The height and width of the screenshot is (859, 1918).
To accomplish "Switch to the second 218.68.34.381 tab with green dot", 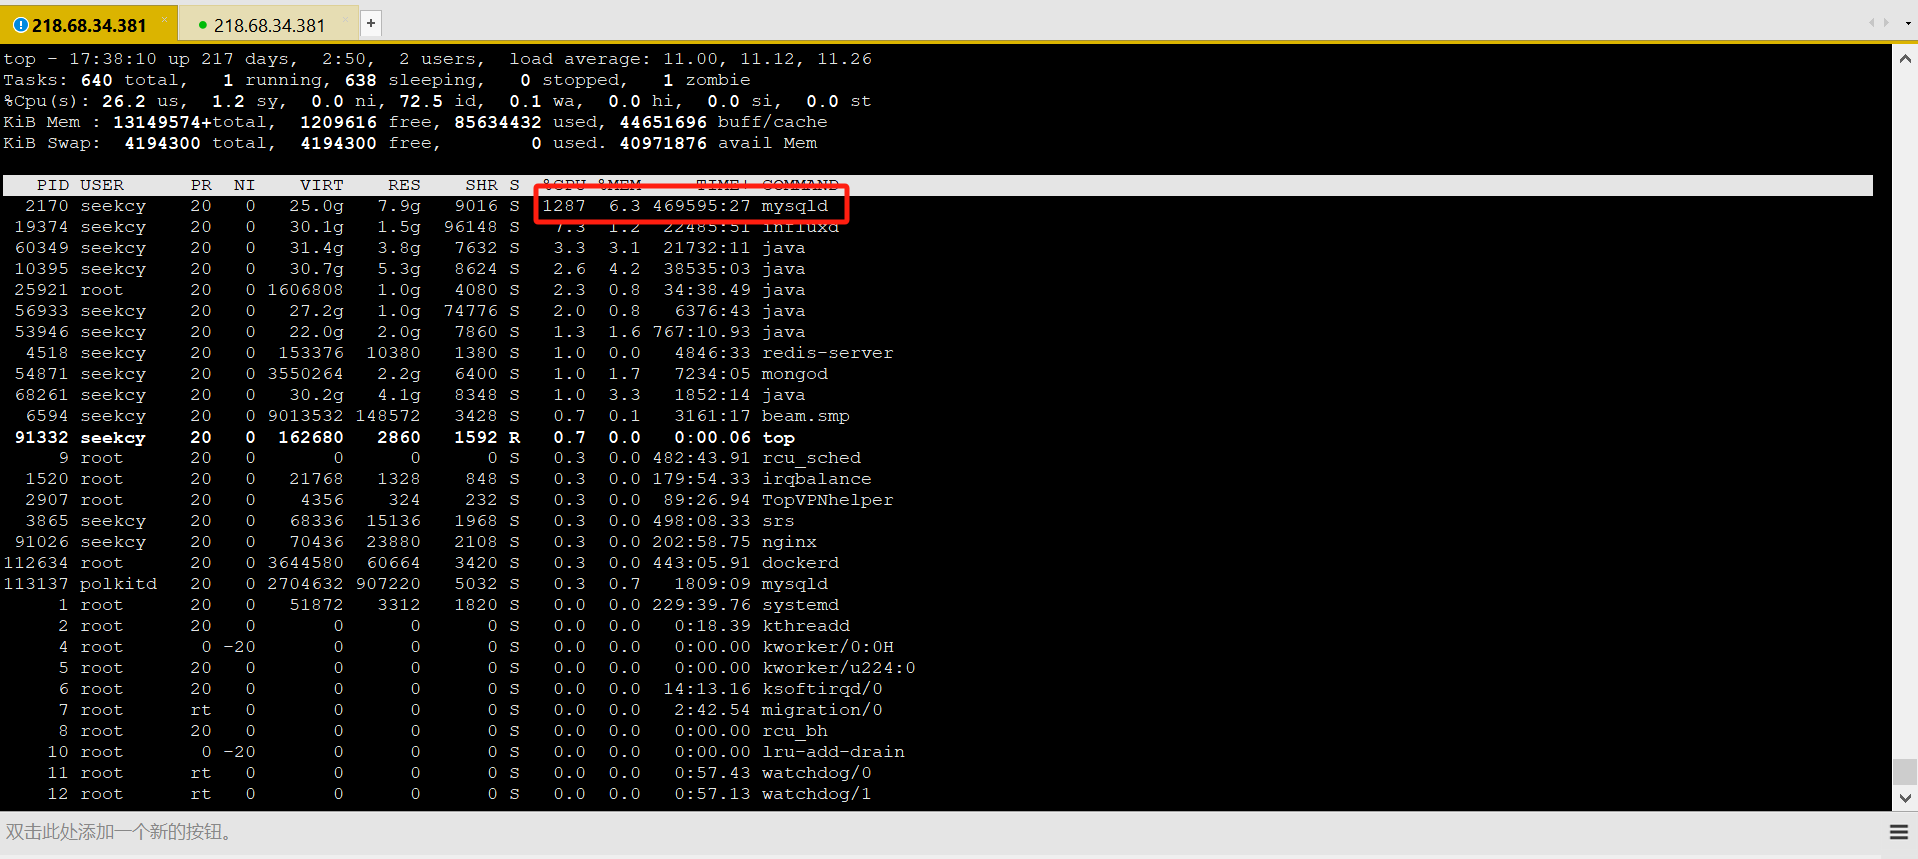I will (x=269, y=25).
